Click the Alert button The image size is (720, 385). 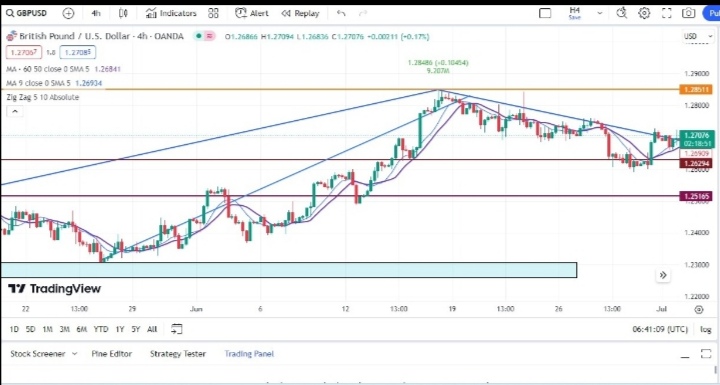click(x=252, y=13)
